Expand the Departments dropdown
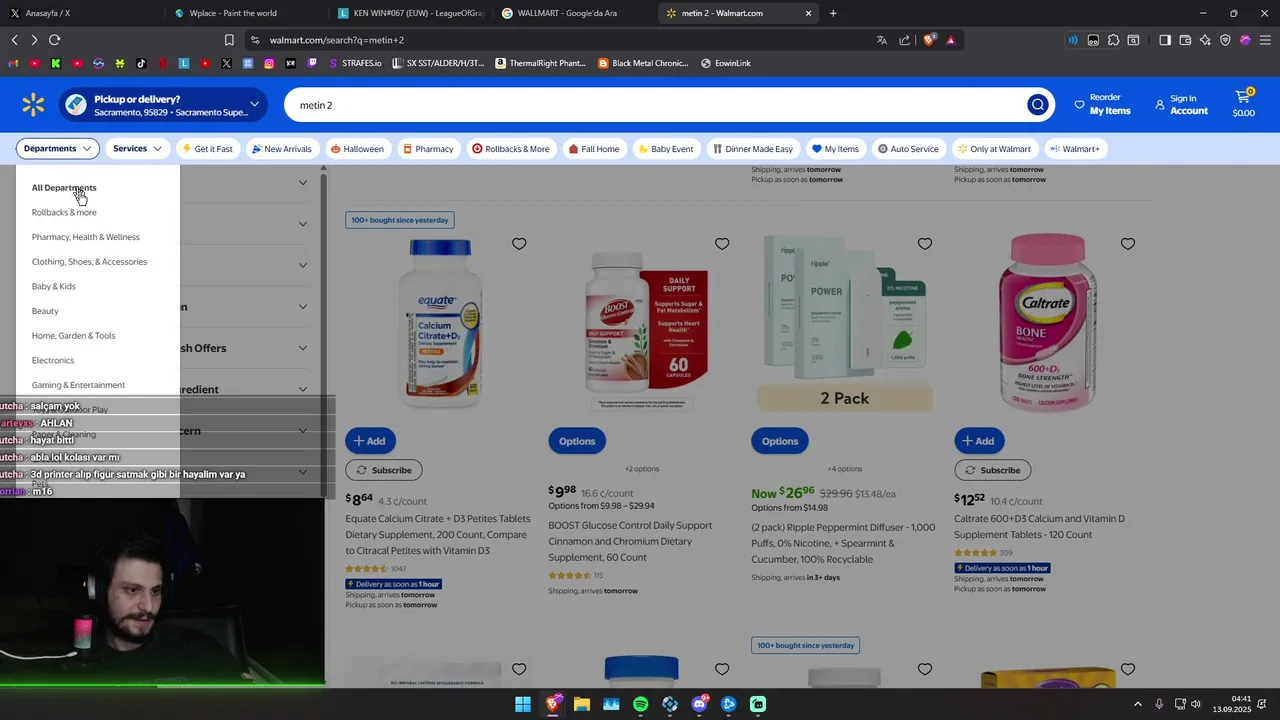This screenshot has width=1280, height=720. [x=57, y=149]
